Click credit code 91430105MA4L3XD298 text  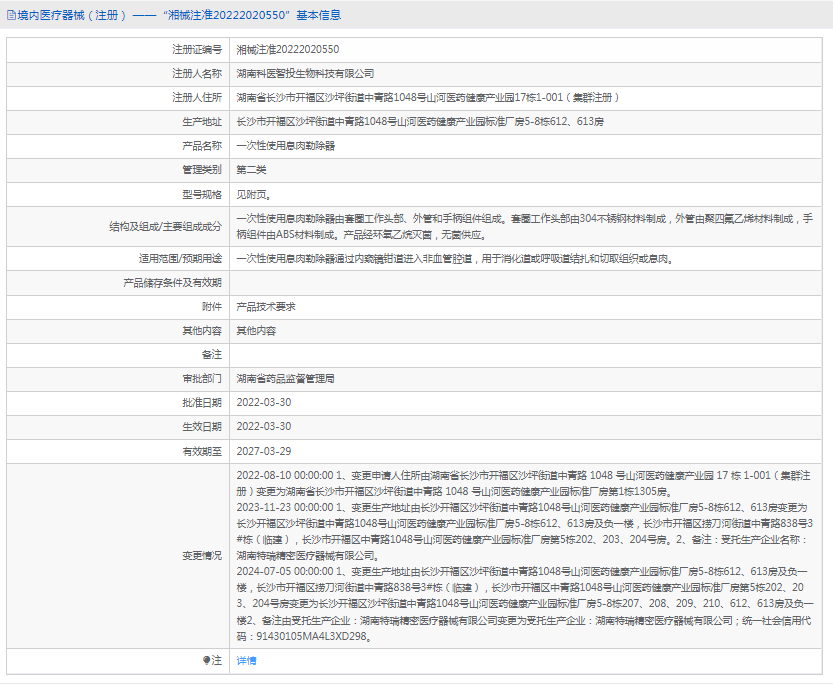click(x=311, y=636)
